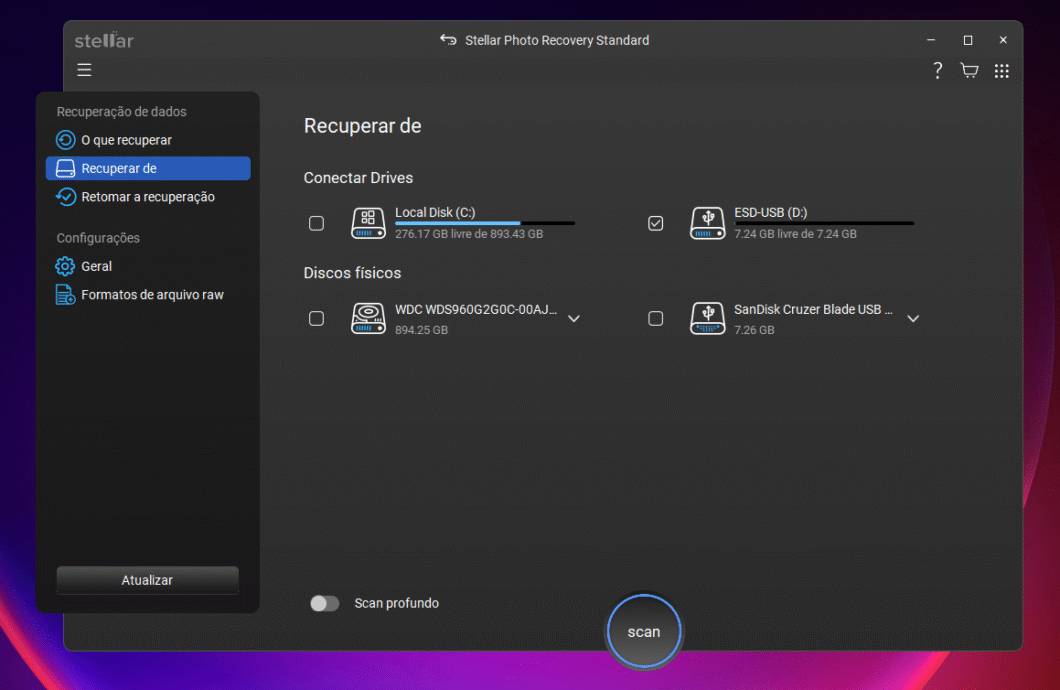Click the ESD-USB (D:) drive icon

(x=707, y=223)
